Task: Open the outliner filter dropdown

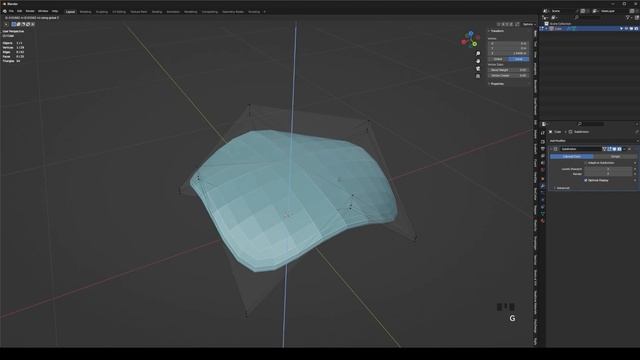Action: pyautogui.click(x=629, y=18)
